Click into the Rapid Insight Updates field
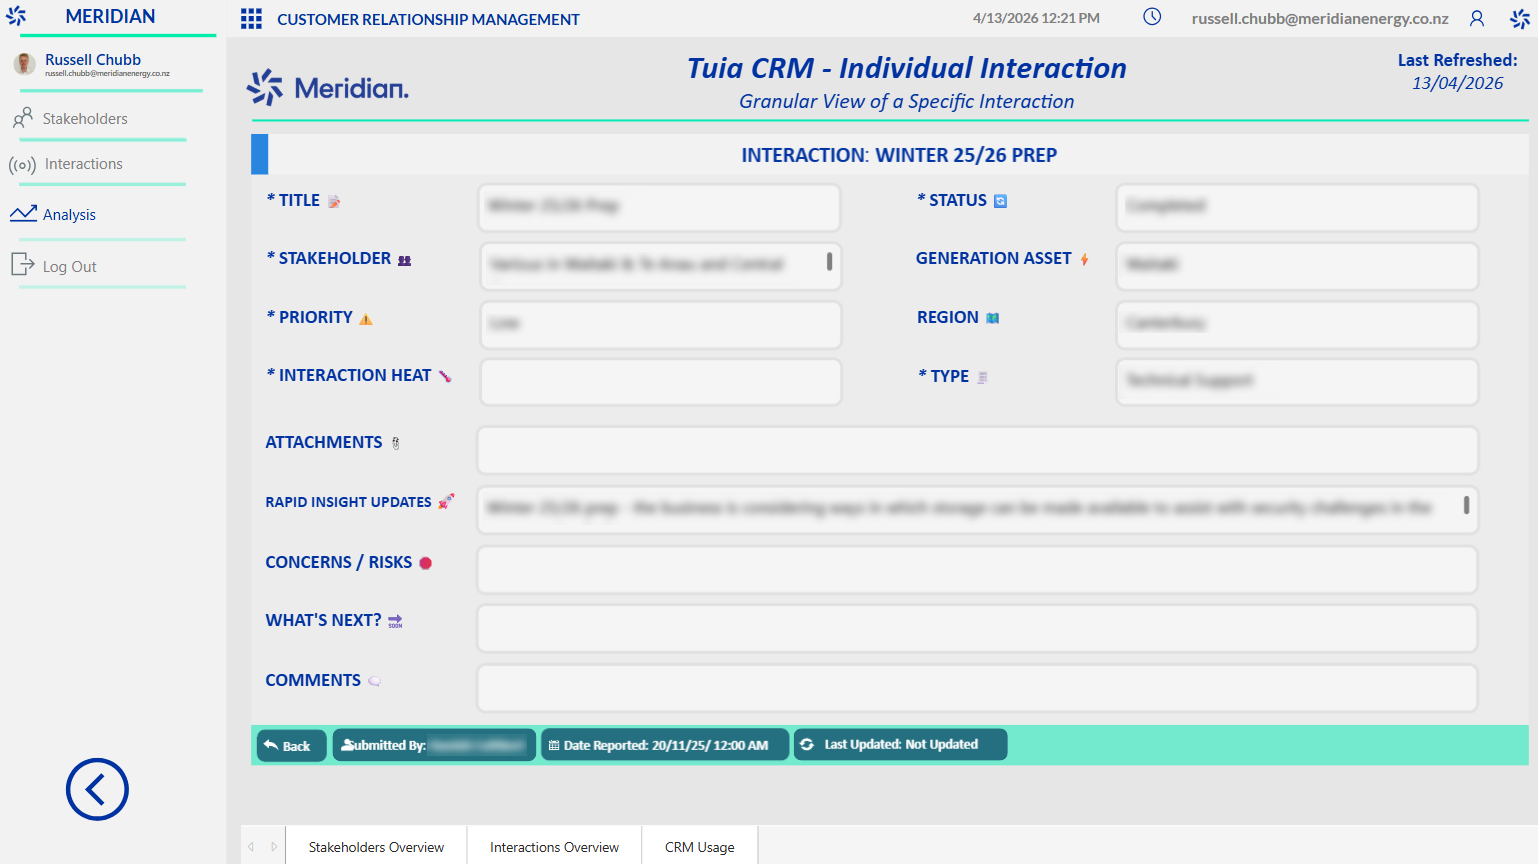This screenshot has height=864, width=1538. [977, 509]
